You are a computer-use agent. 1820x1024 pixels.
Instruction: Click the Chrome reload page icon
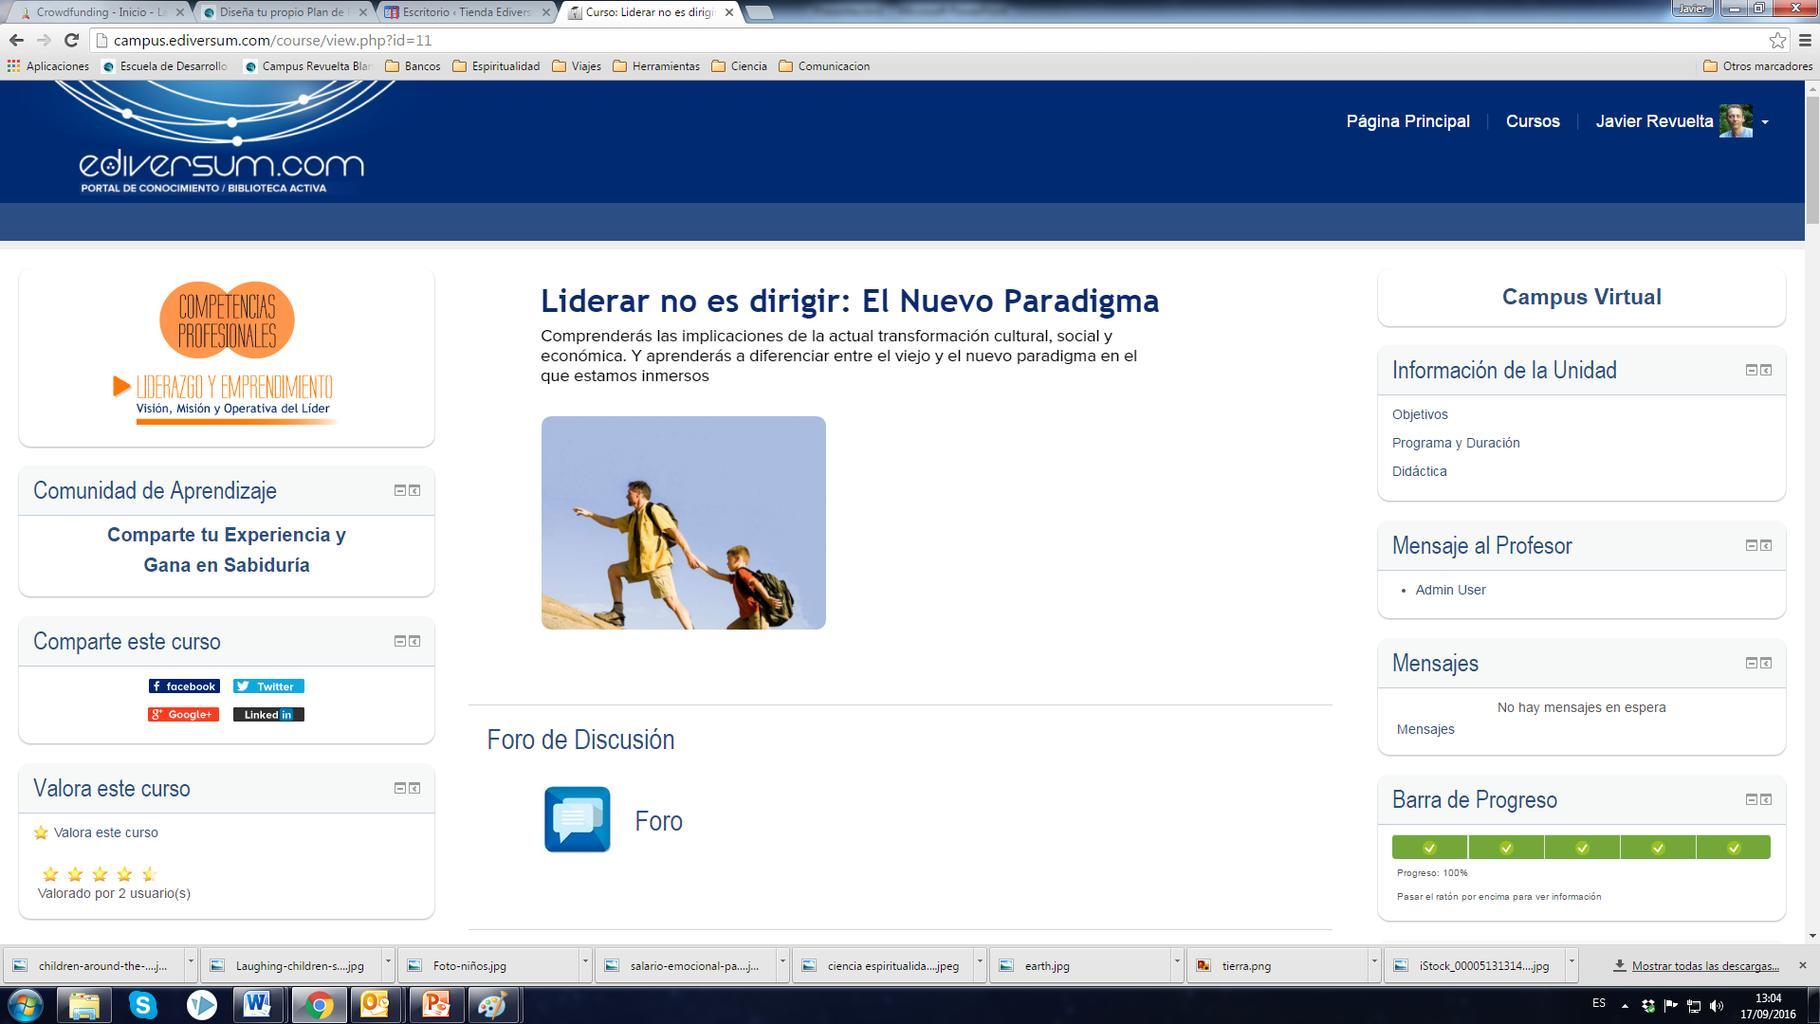[x=71, y=40]
